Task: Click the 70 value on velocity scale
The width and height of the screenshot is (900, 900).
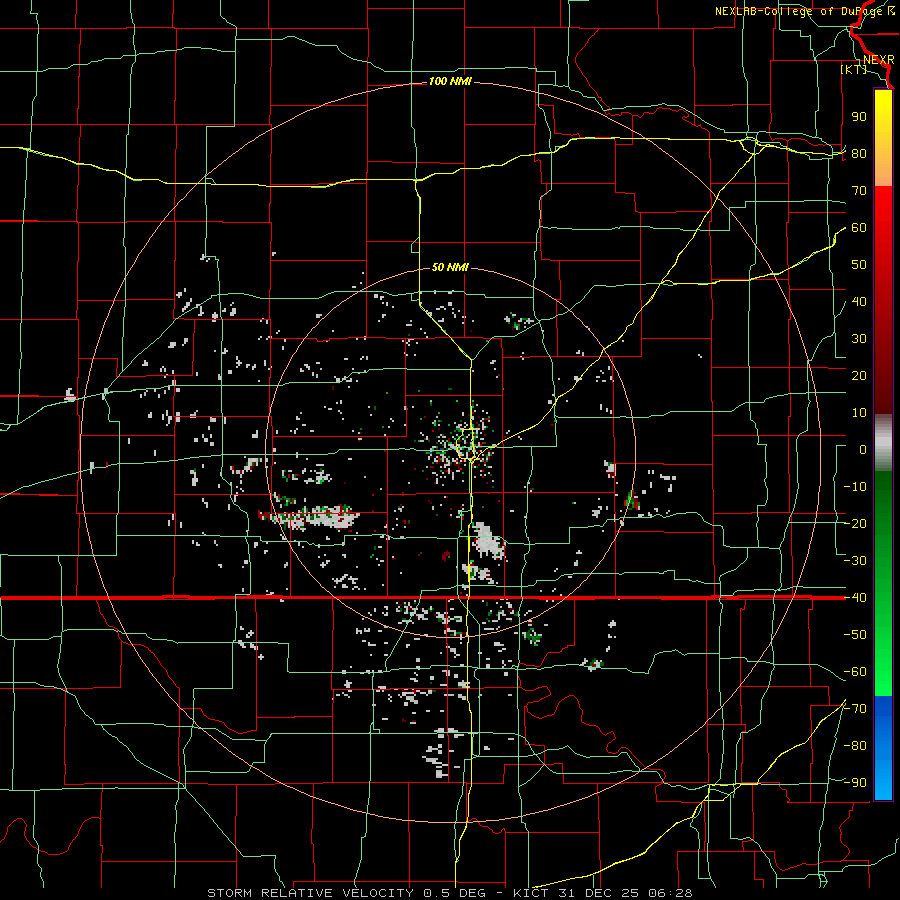Action: (859, 191)
